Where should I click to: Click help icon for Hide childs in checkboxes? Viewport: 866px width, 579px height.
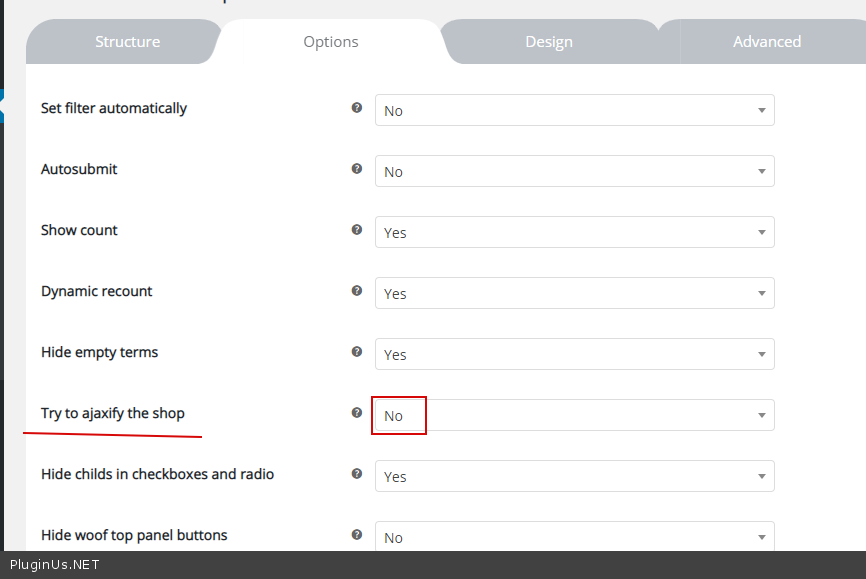tap(357, 474)
